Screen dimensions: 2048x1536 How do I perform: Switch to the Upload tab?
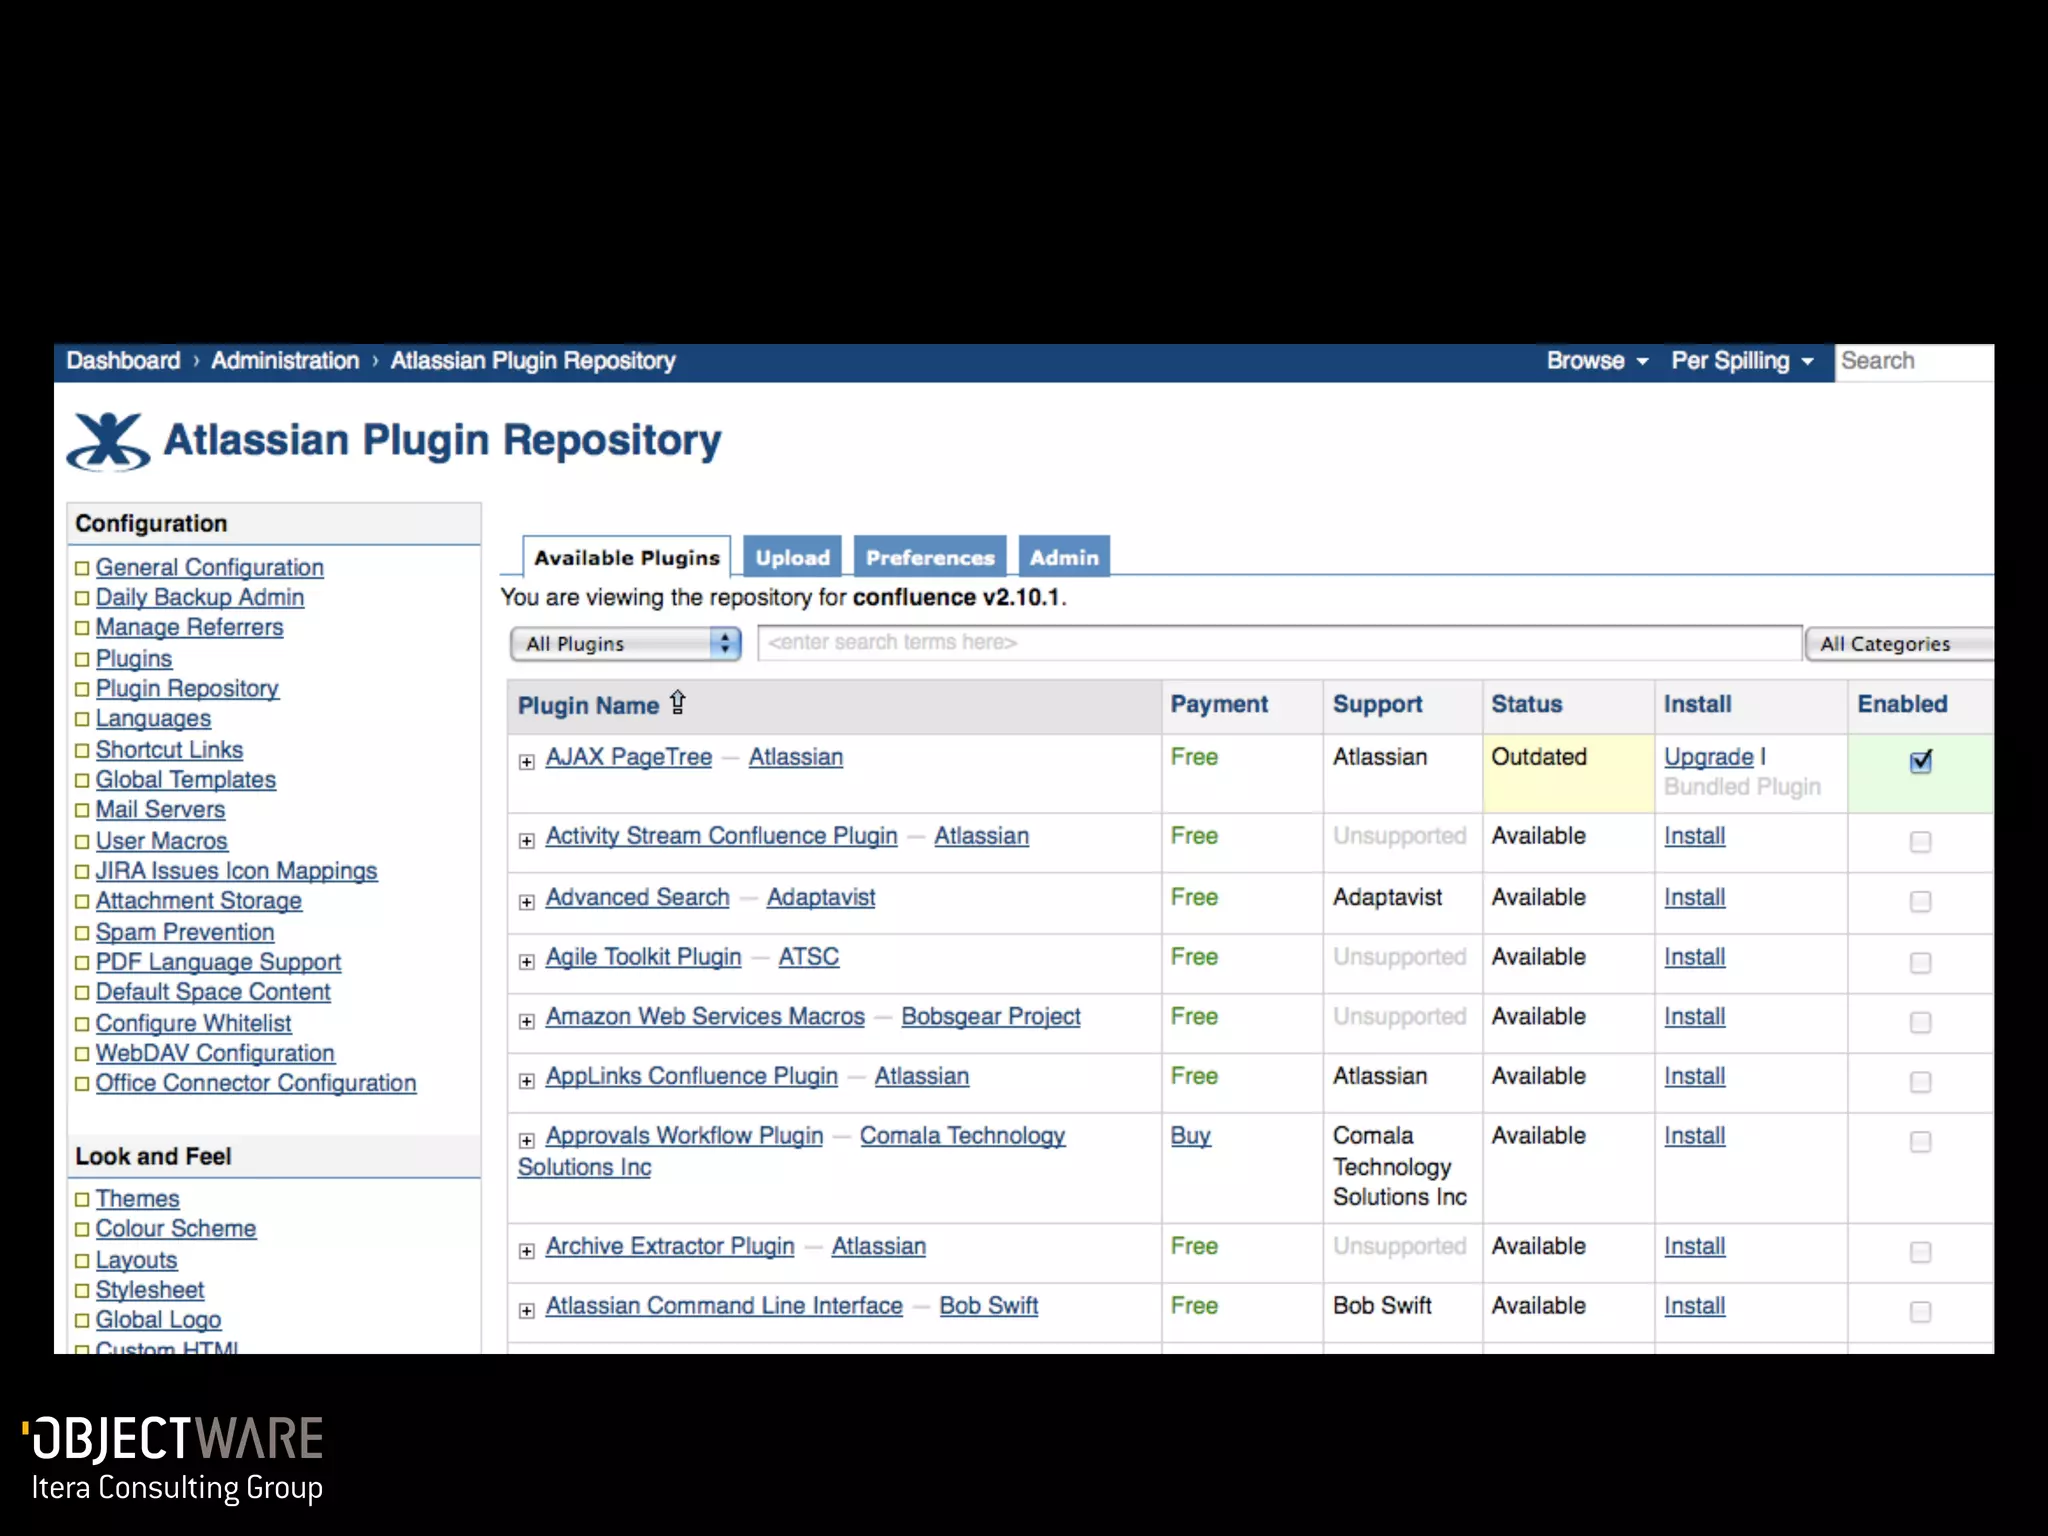(792, 557)
